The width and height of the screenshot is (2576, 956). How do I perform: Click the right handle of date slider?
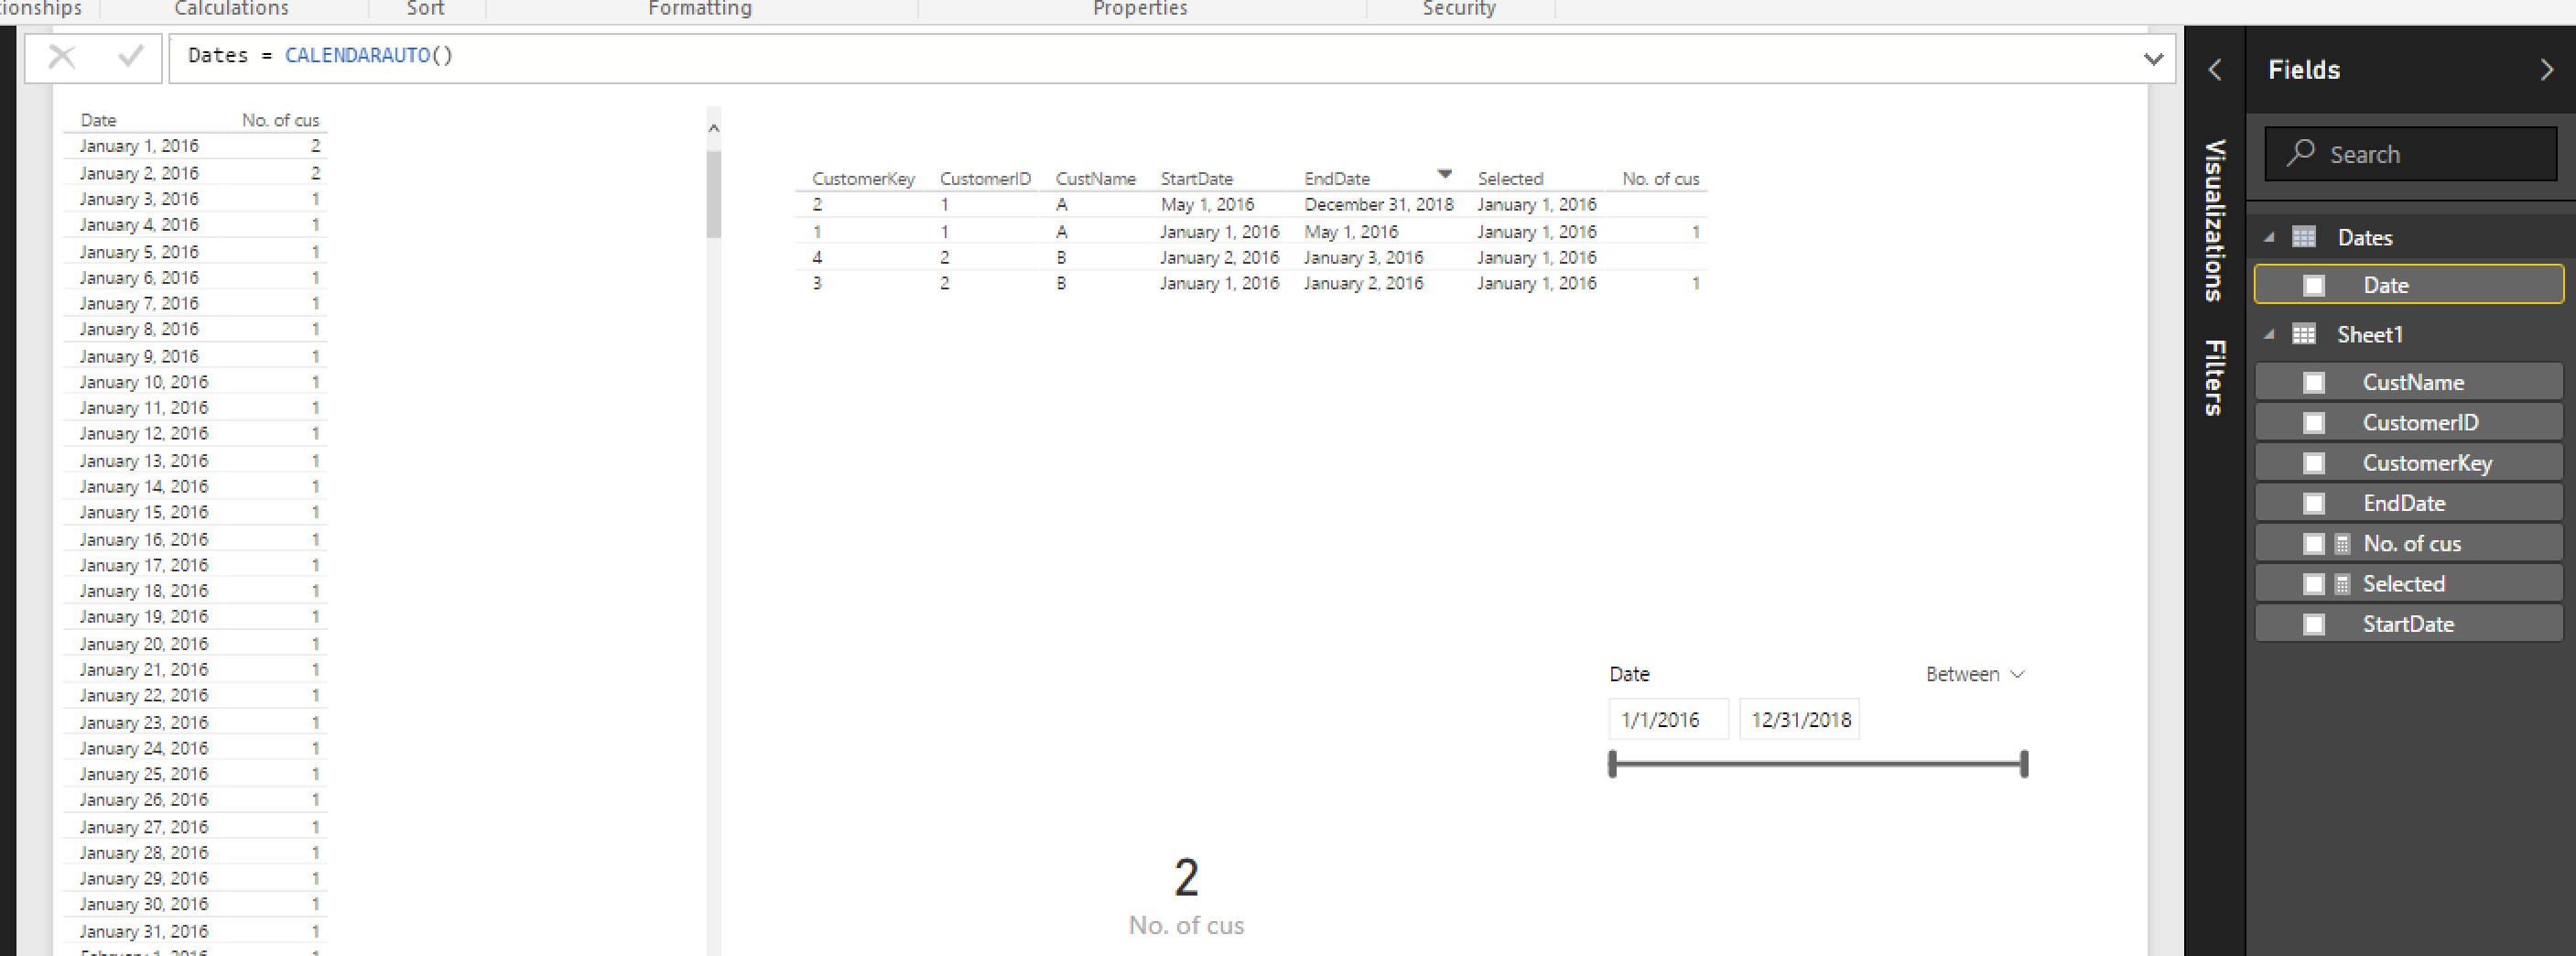click(x=2024, y=764)
